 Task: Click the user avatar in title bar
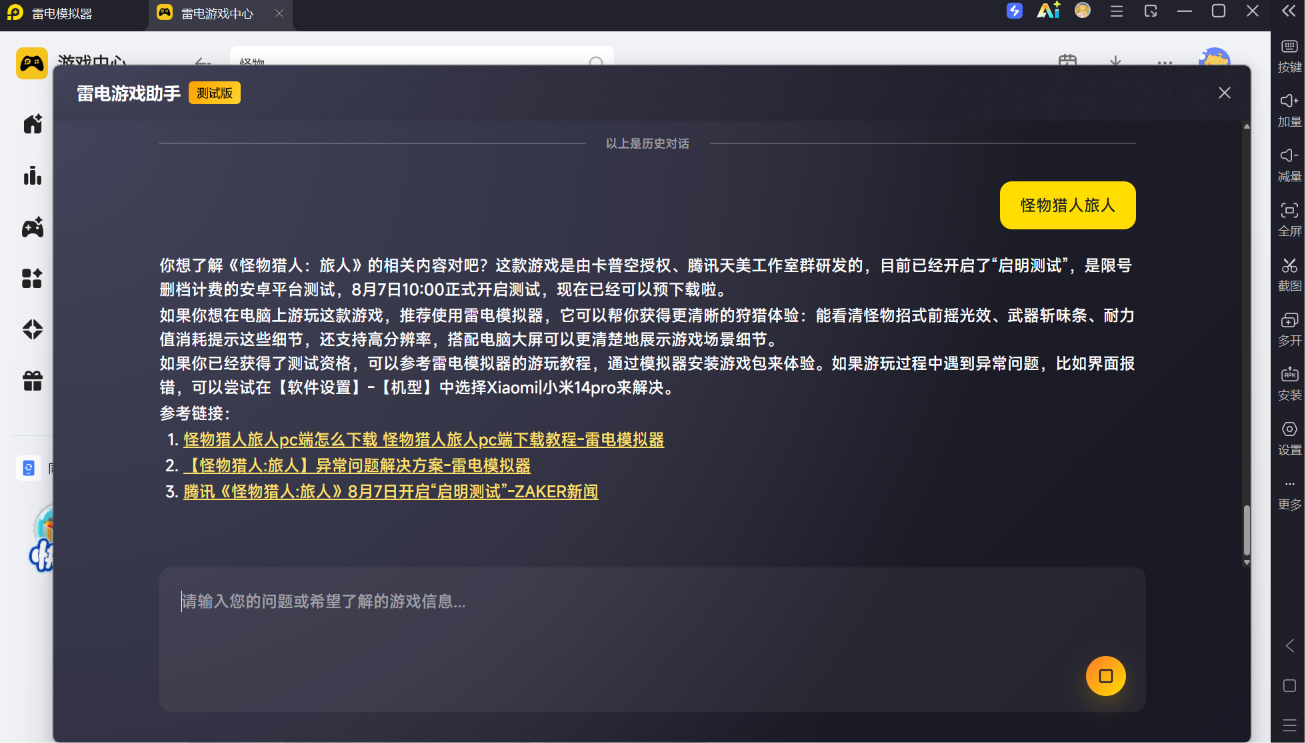click(1082, 10)
